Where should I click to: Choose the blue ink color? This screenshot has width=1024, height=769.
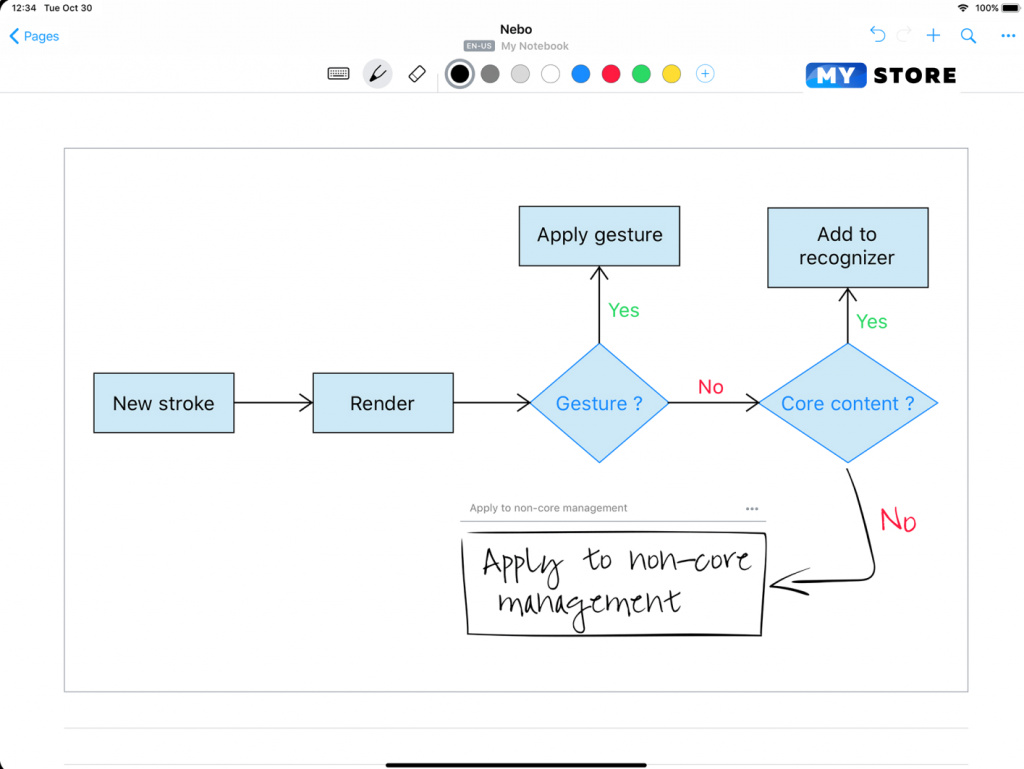tap(581, 74)
